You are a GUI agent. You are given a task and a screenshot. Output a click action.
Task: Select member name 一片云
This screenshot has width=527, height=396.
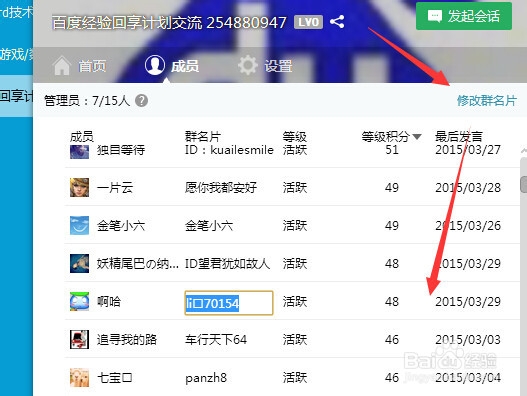(115, 188)
